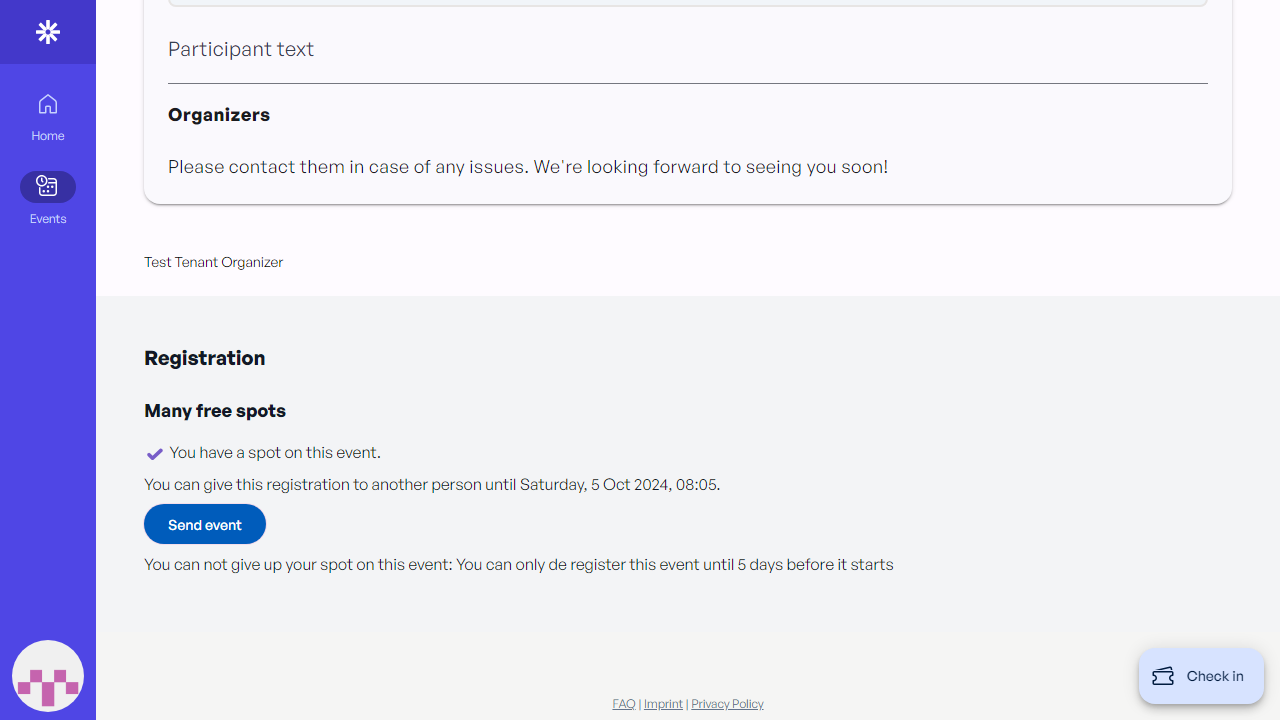
Task: Open the Imprint footer link
Action: [663, 704]
